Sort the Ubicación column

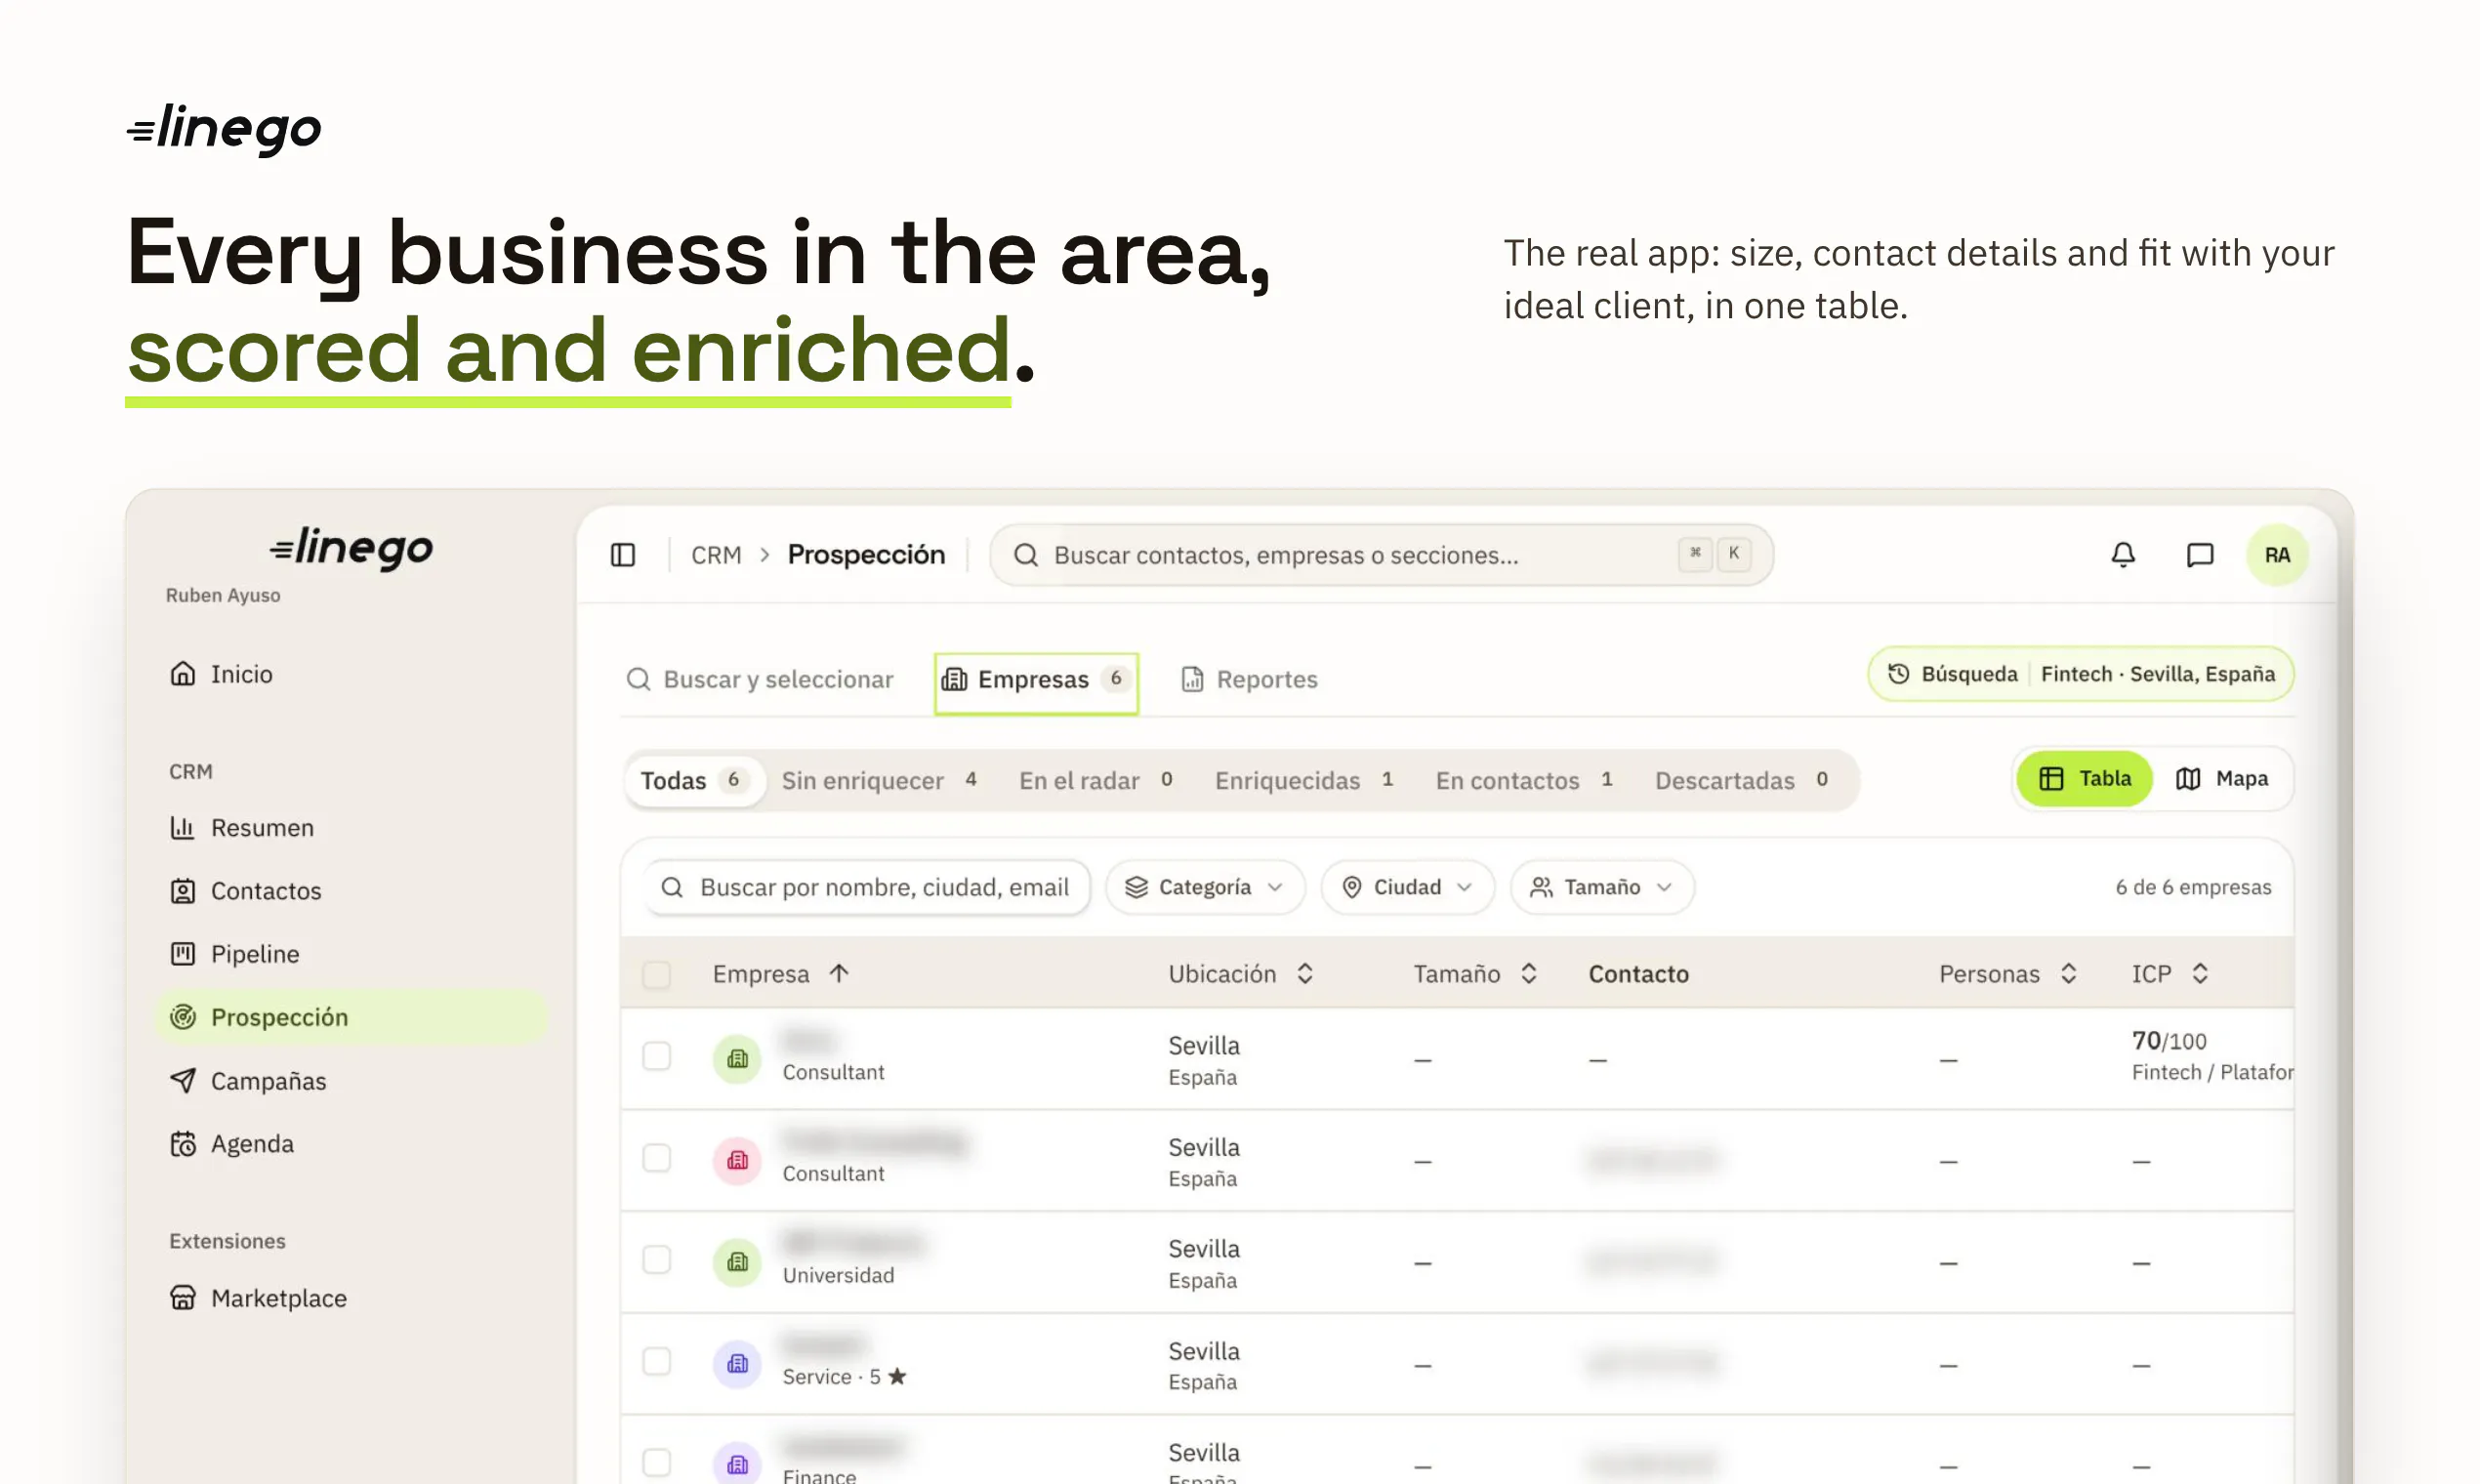(1305, 974)
